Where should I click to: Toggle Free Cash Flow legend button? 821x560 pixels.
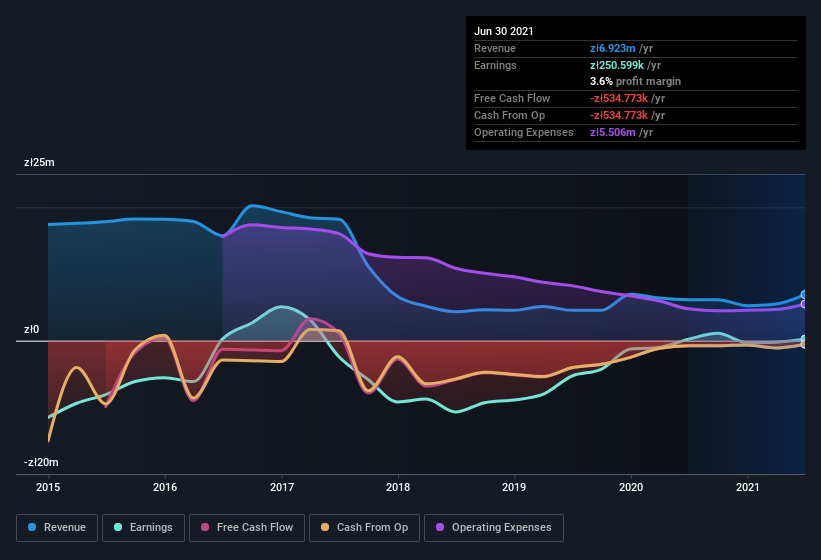(x=247, y=528)
